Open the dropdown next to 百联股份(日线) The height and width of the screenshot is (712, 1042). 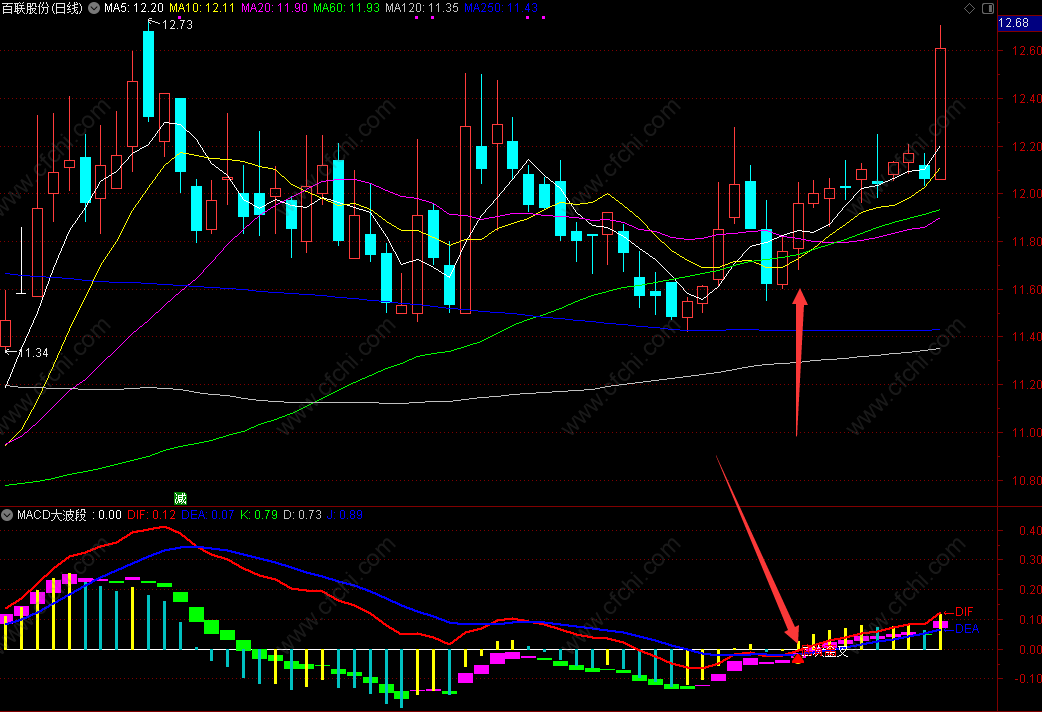coord(94,8)
